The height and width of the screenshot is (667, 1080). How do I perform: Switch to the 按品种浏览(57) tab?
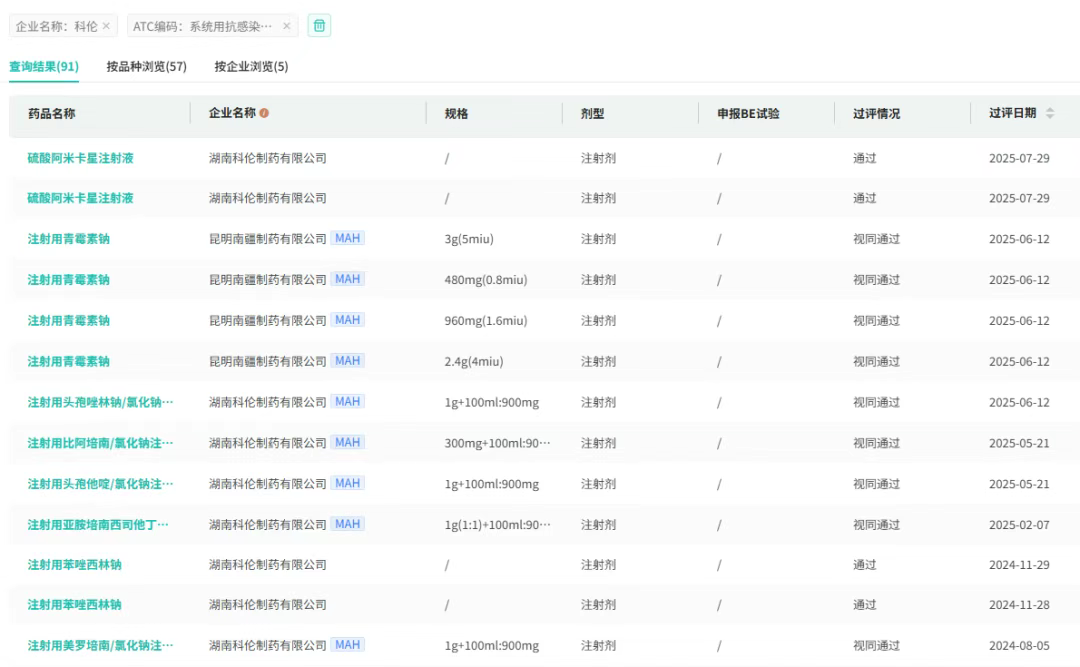tap(147, 67)
